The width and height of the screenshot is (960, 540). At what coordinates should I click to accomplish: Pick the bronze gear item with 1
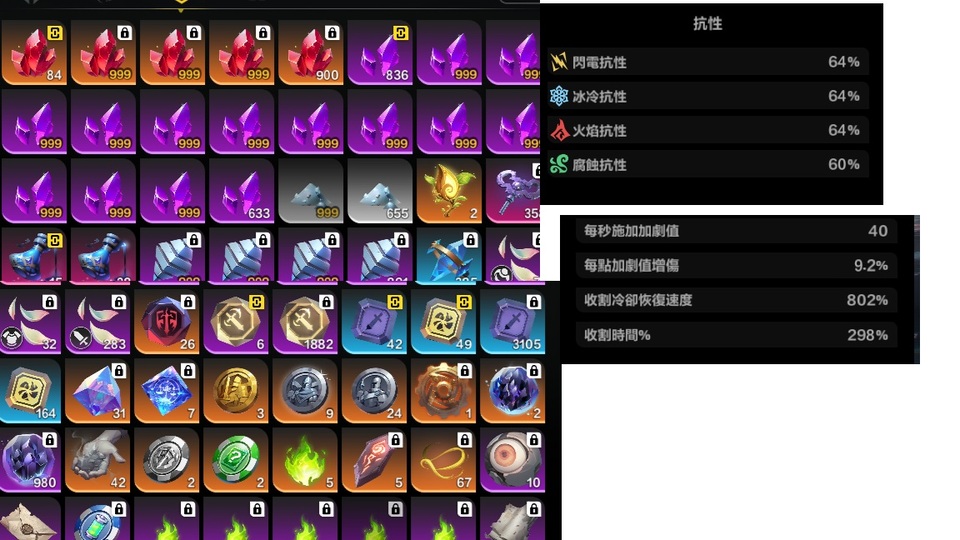pos(443,391)
